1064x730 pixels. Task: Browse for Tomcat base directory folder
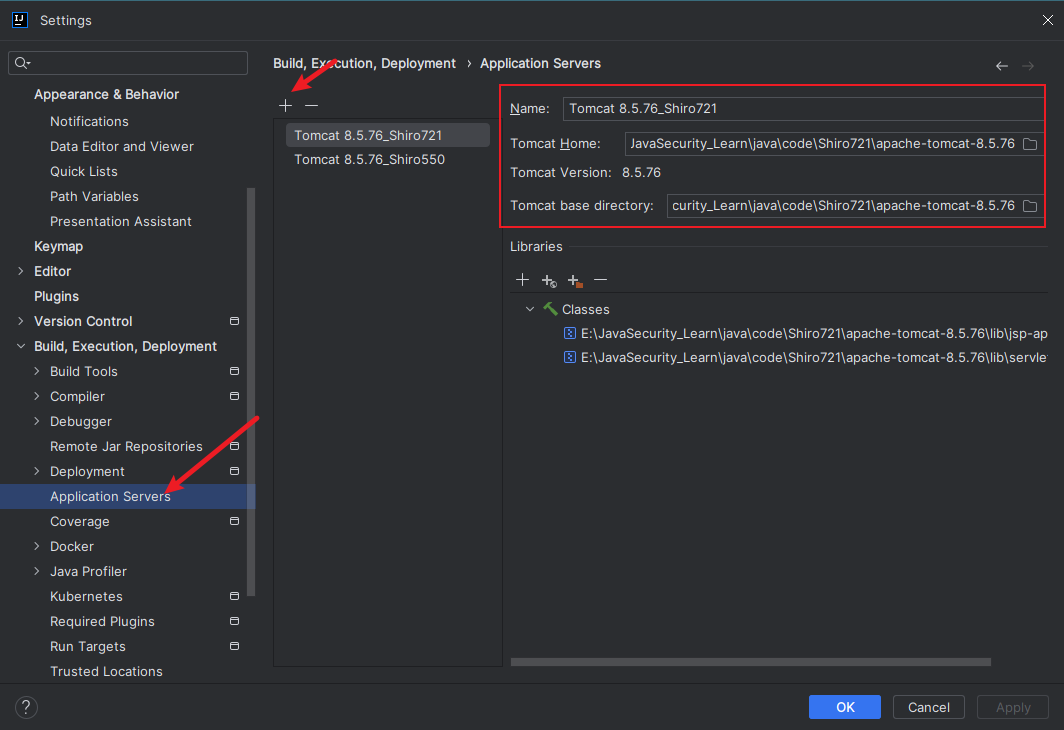pyautogui.click(x=1030, y=206)
